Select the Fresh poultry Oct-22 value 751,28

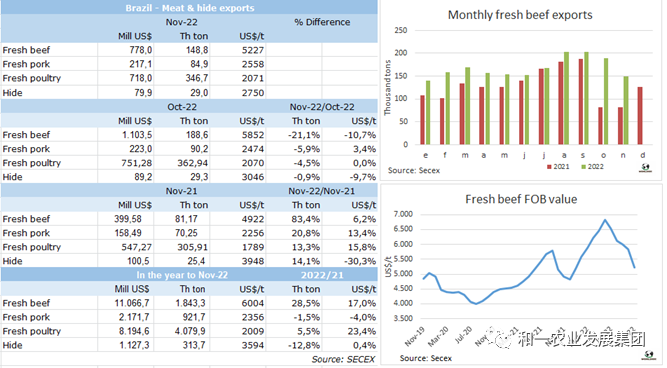coord(135,163)
